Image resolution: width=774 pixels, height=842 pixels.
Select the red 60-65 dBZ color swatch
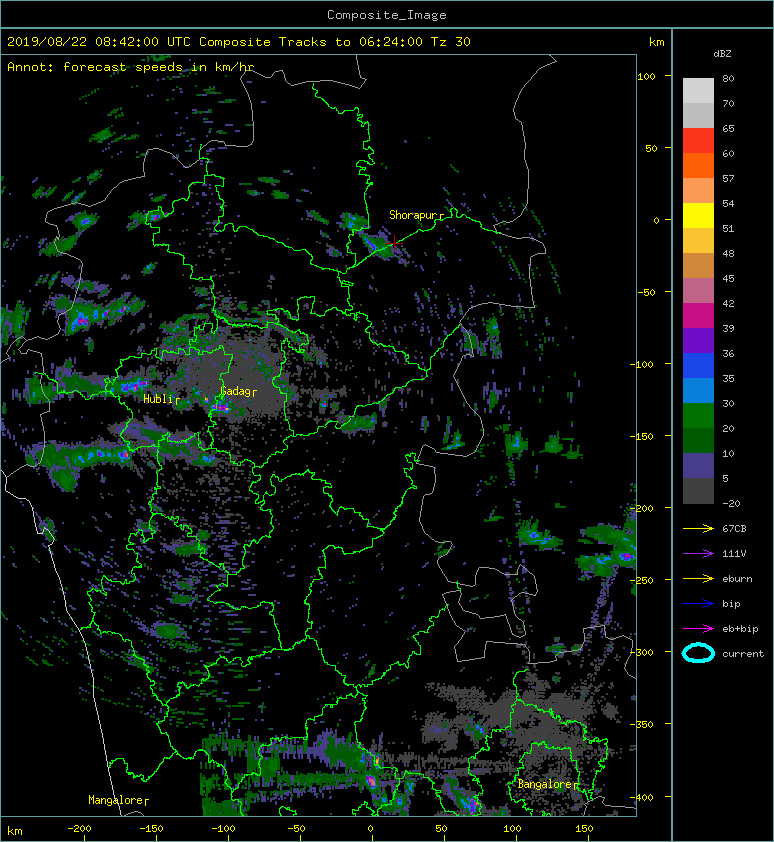(x=698, y=141)
